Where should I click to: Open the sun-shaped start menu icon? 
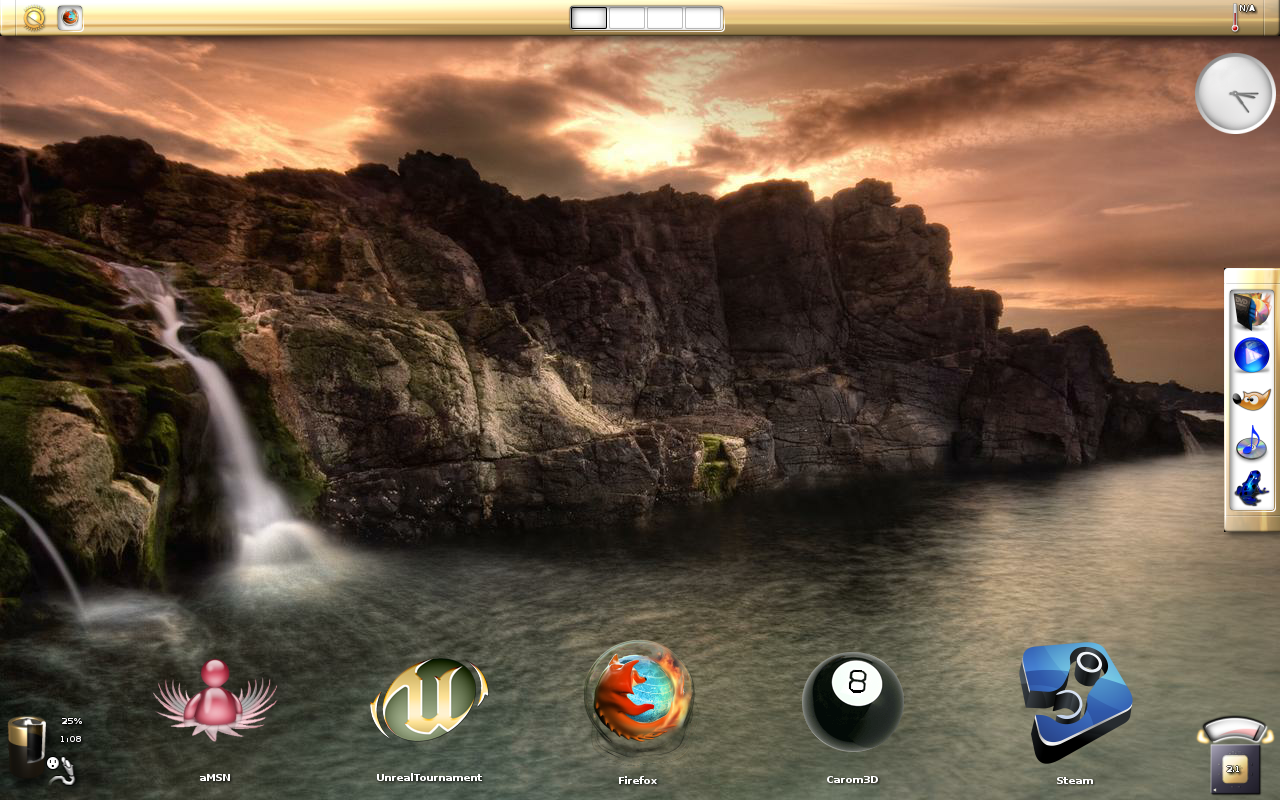point(35,18)
